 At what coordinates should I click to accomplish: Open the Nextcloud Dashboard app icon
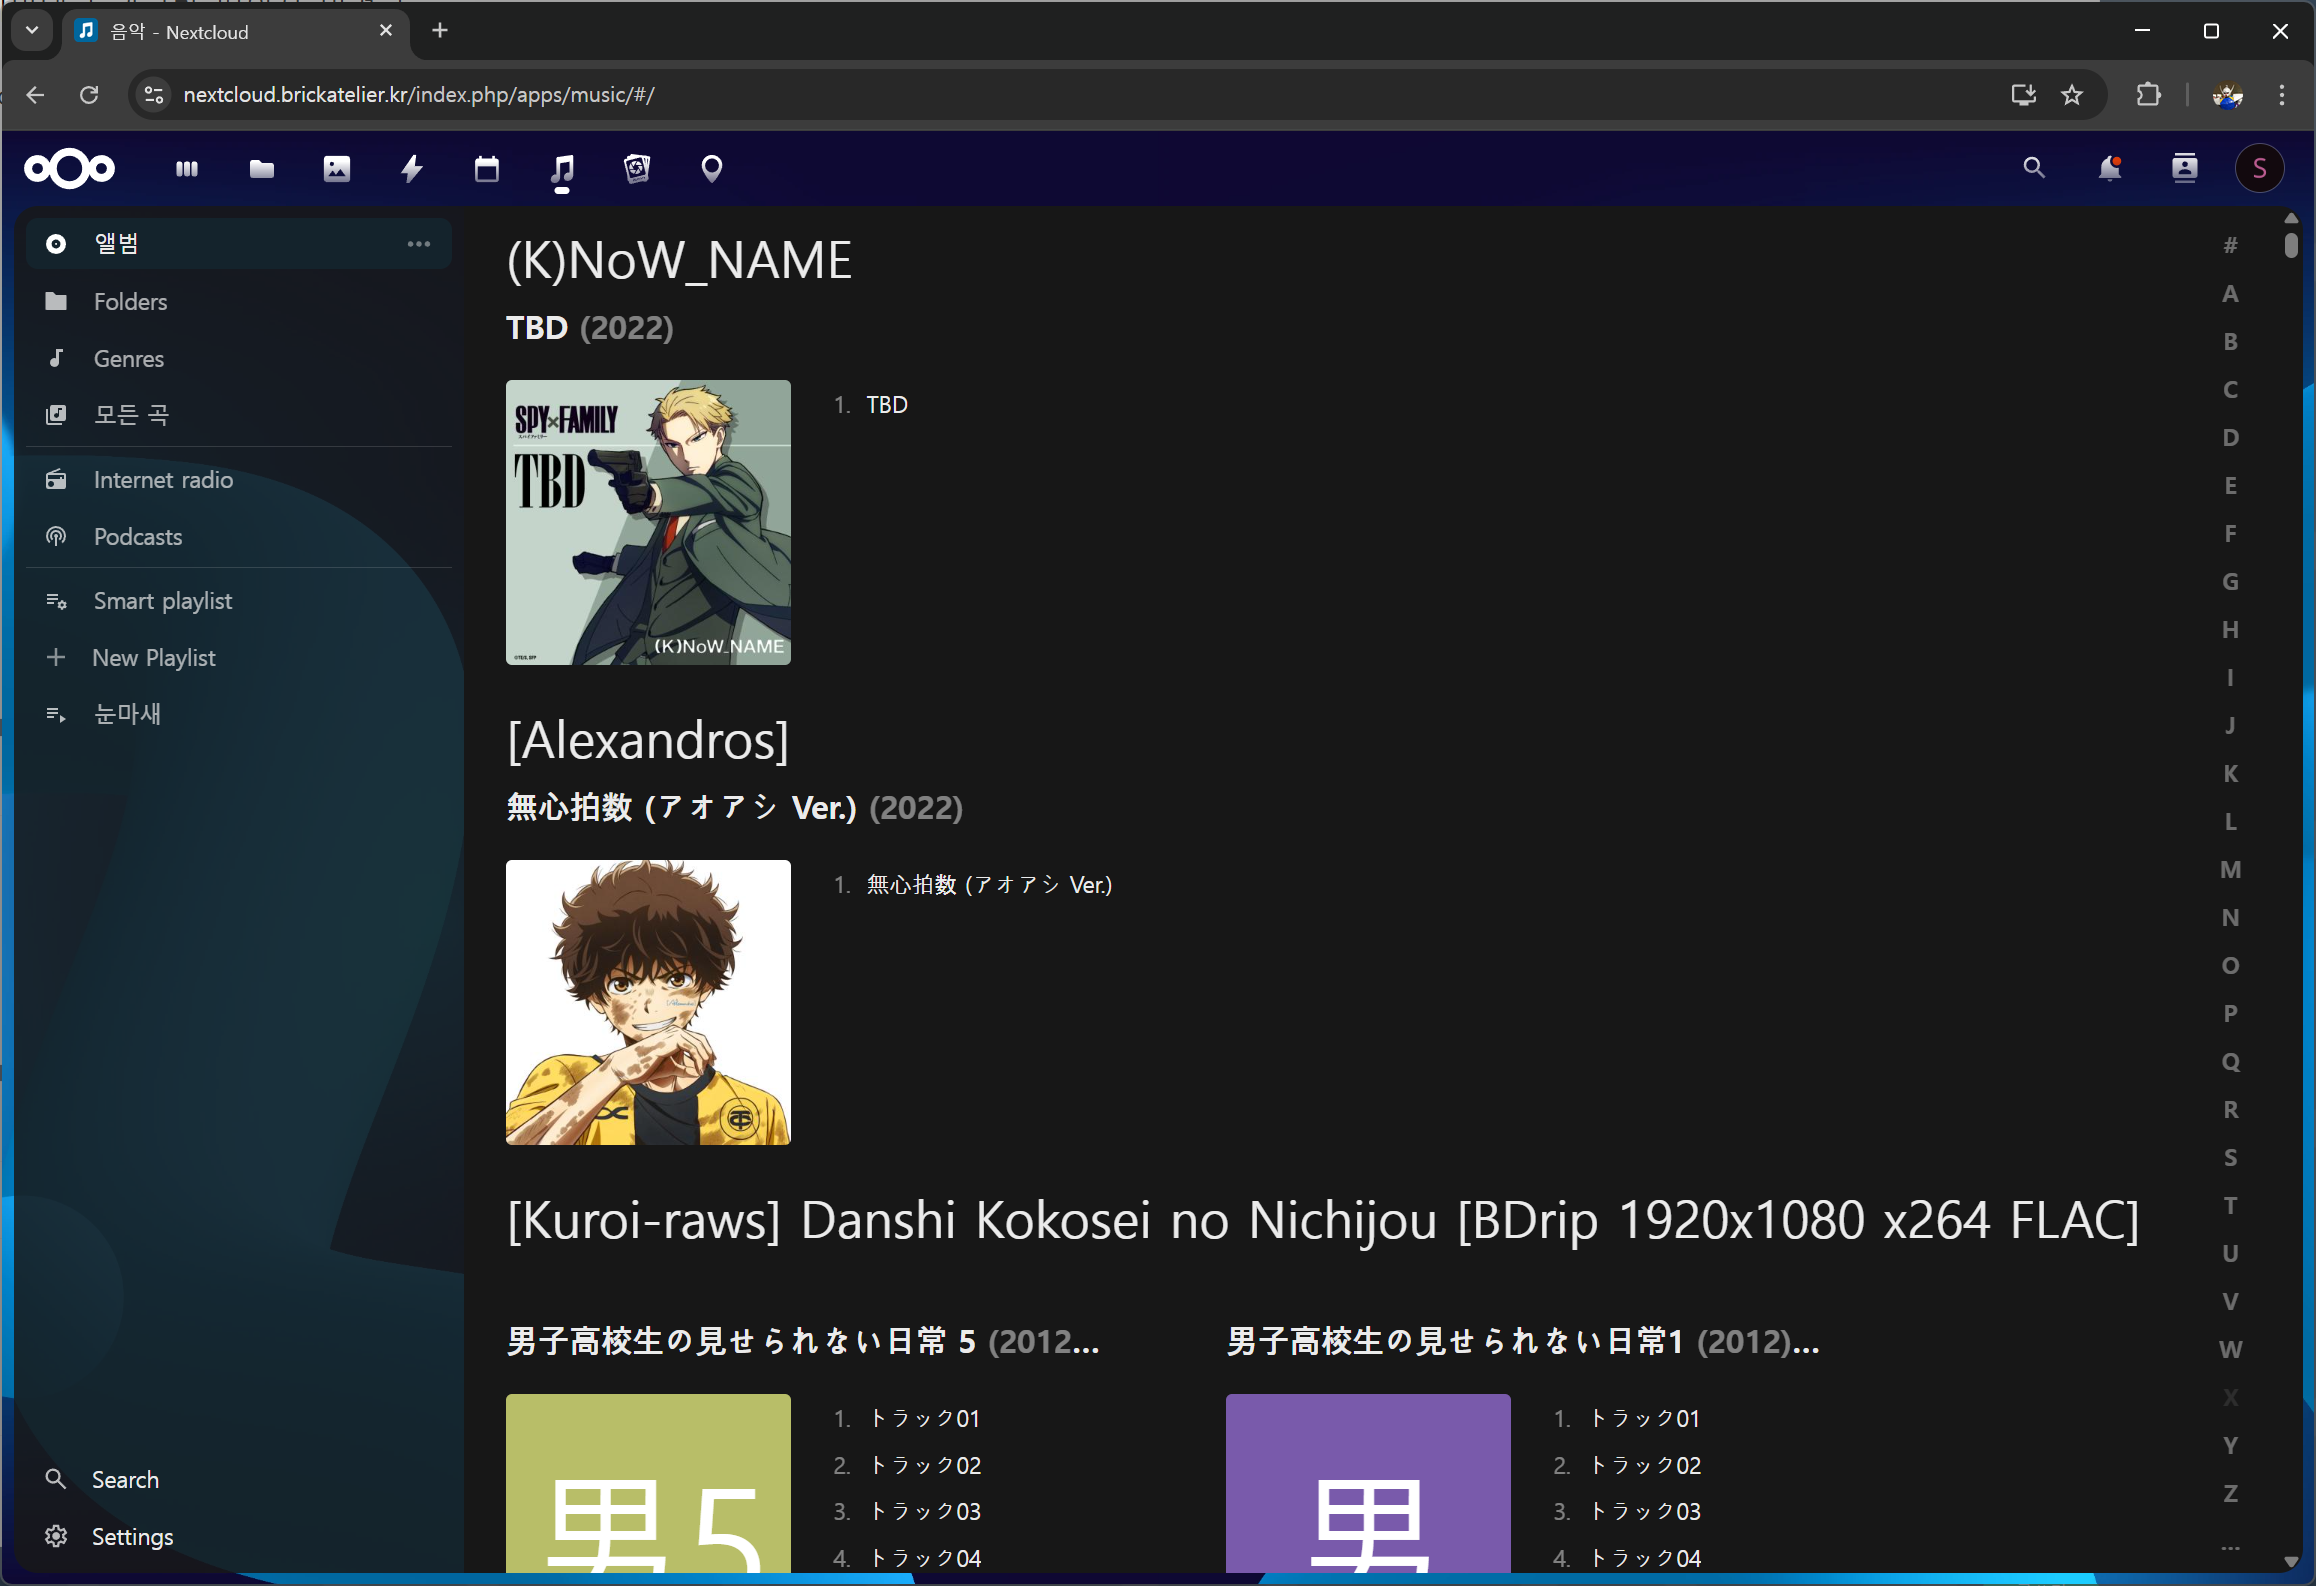coord(186,169)
